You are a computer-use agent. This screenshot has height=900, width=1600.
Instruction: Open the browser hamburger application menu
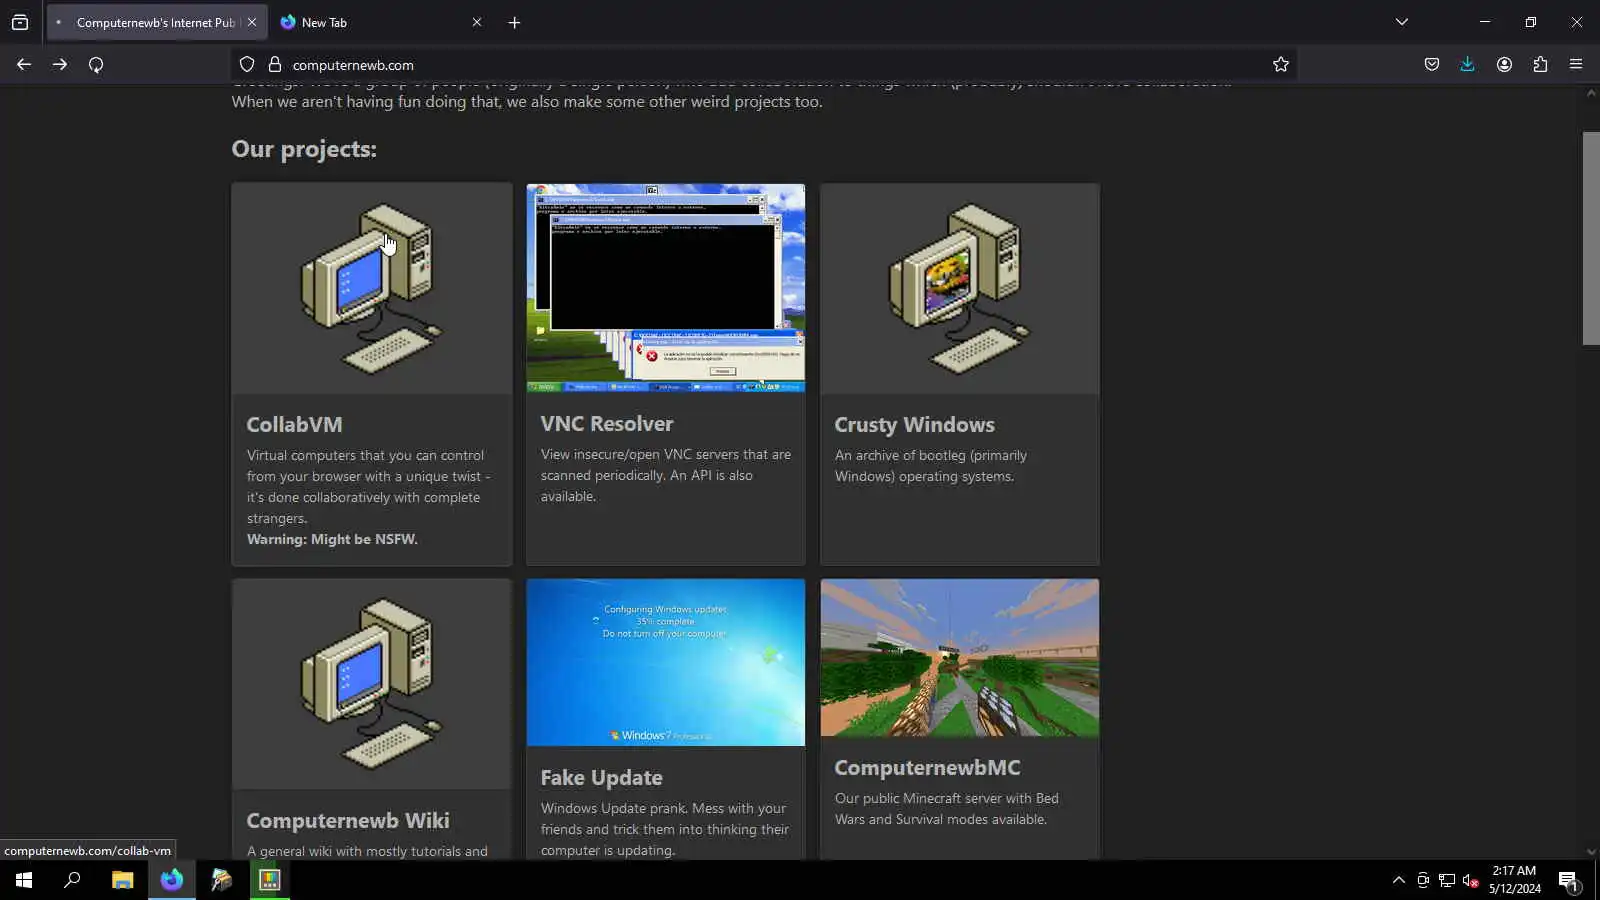tap(1576, 65)
